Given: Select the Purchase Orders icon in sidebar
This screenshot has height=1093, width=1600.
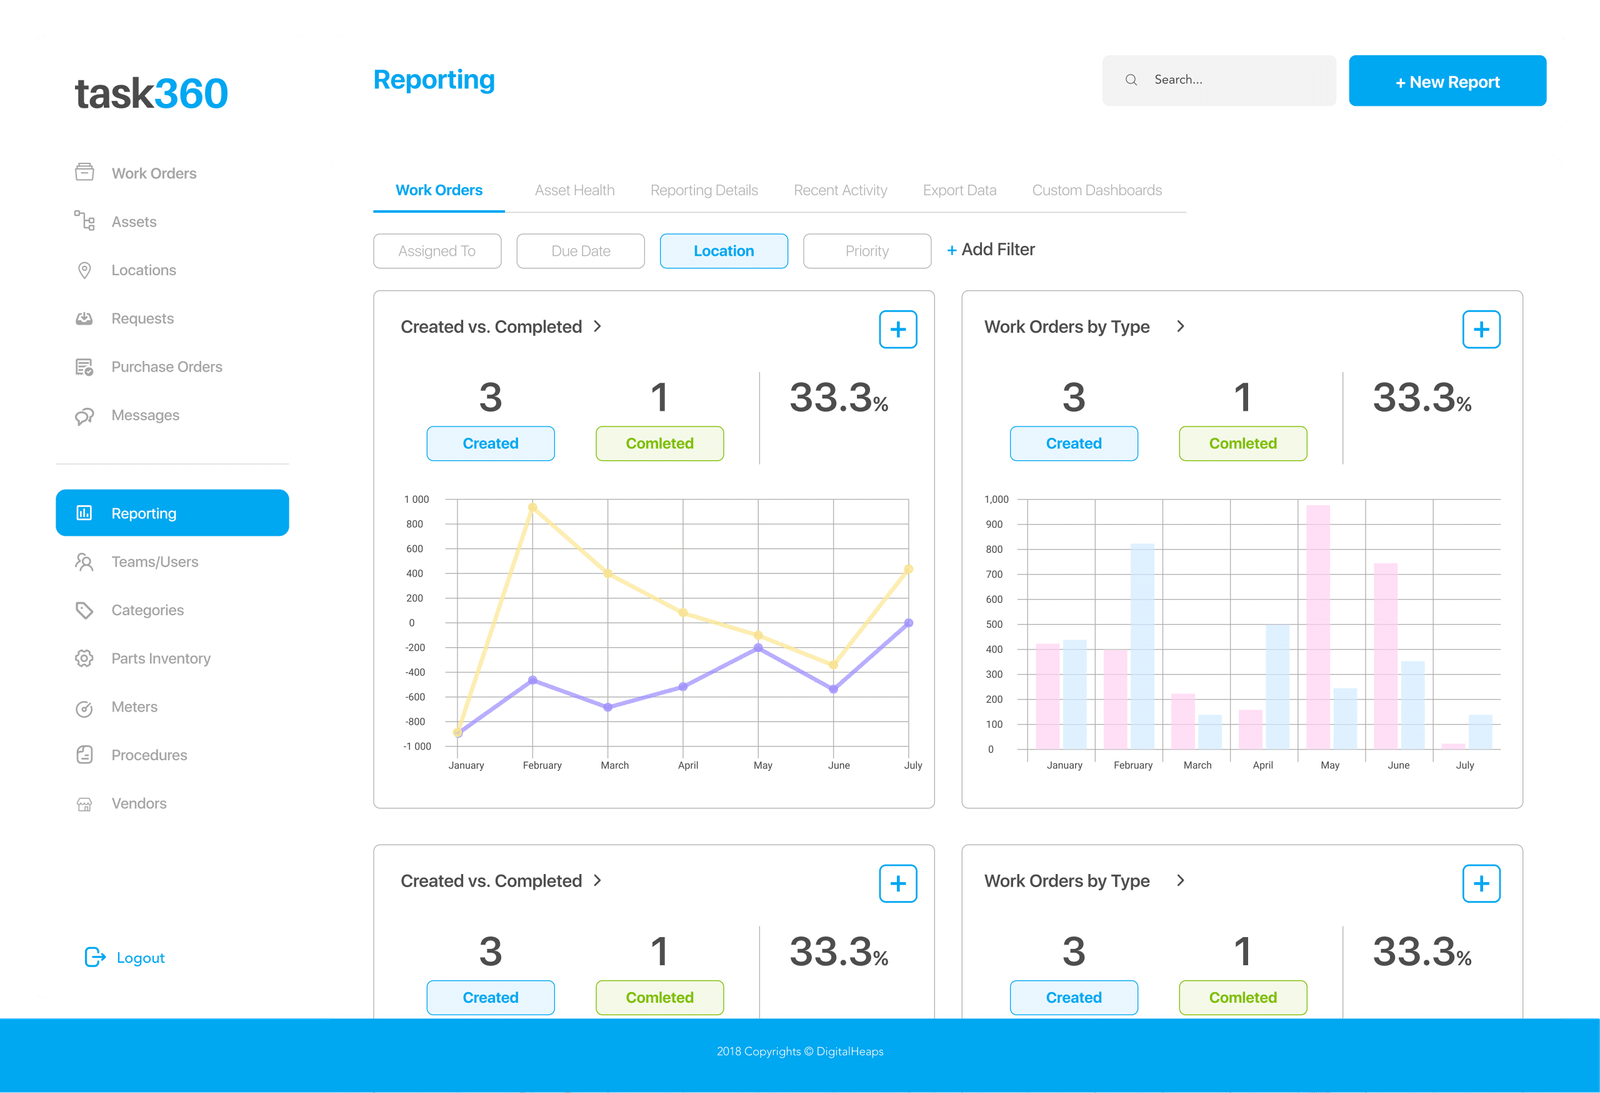Looking at the screenshot, I should (85, 367).
